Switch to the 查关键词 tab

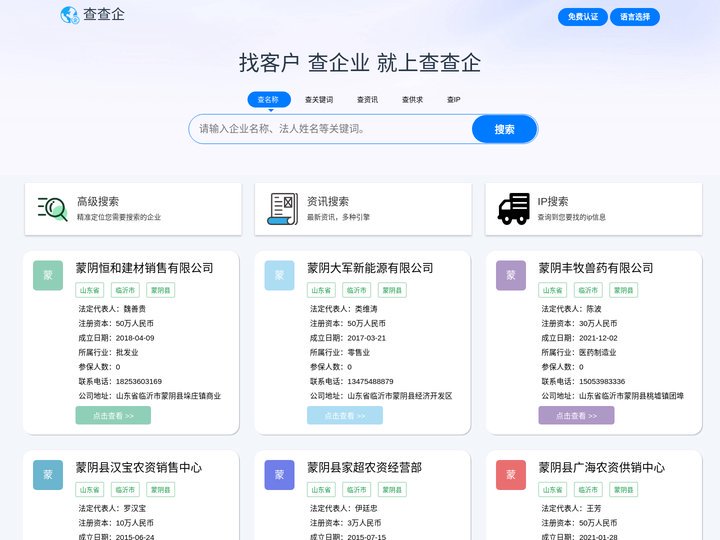click(319, 100)
